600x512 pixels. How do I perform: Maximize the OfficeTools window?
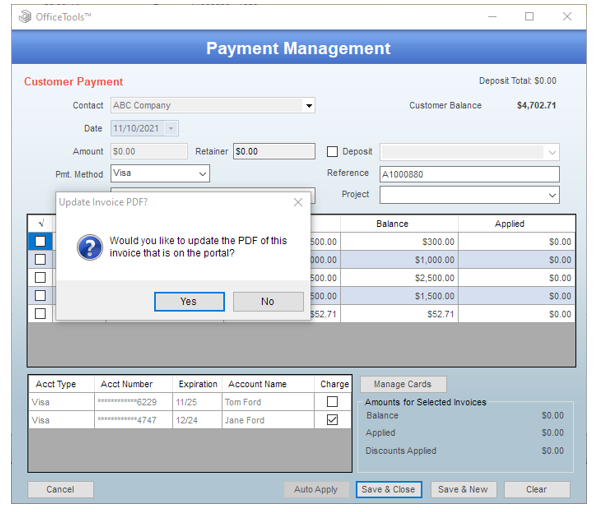(x=529, y=16)
